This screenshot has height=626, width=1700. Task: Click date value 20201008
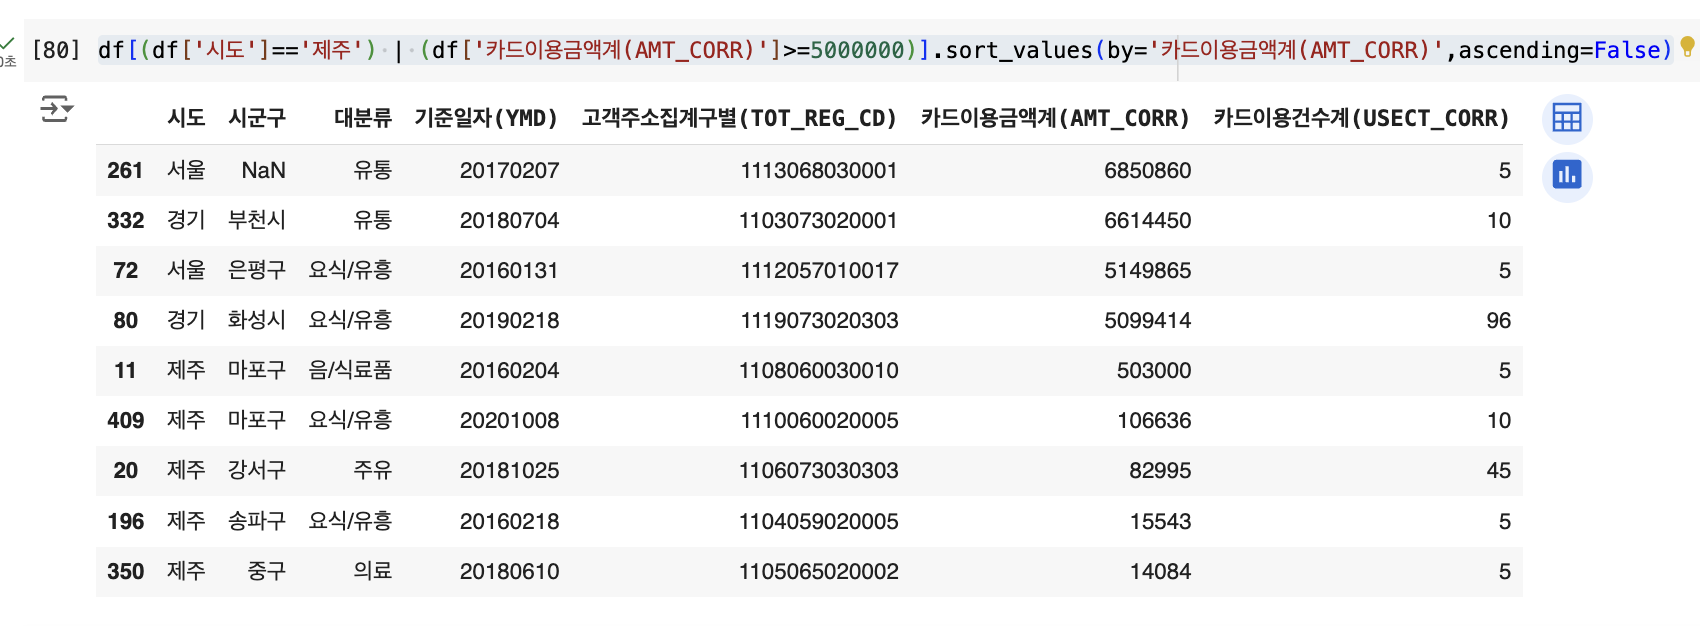click(509, 420)
